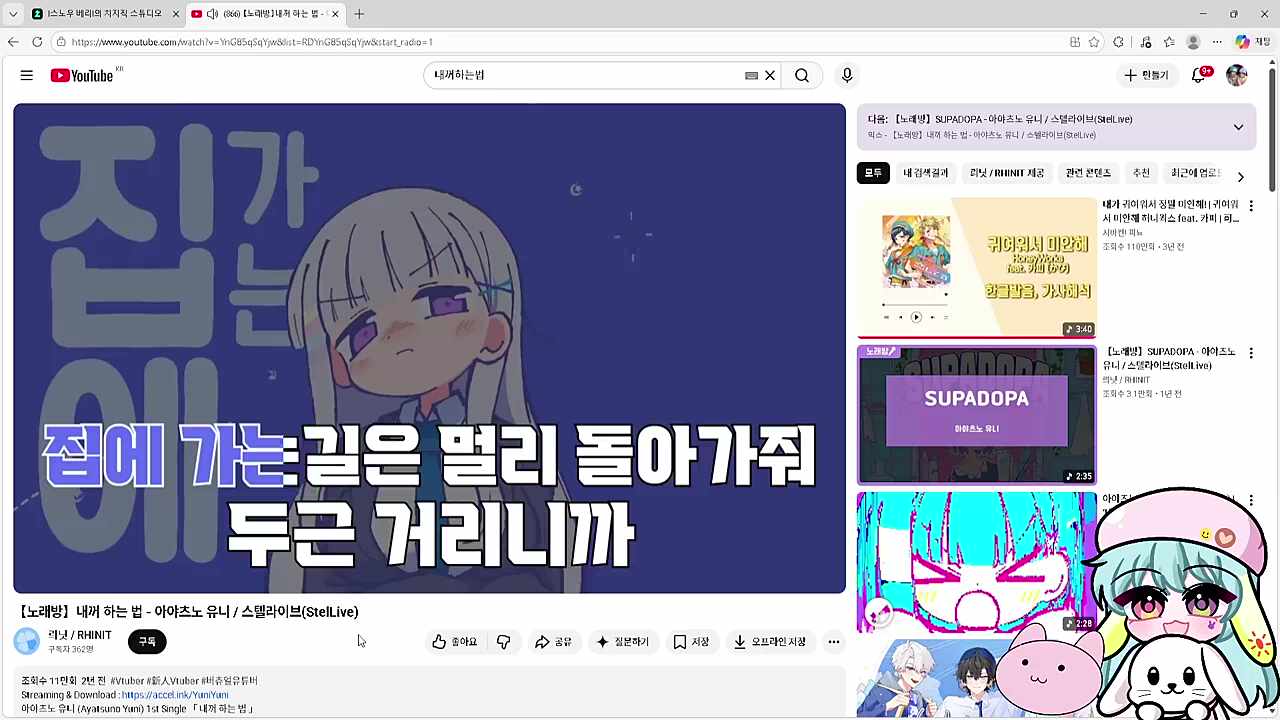Open the accel.link/YuniYuni link
1280x720 pixels.
(175, 695)
